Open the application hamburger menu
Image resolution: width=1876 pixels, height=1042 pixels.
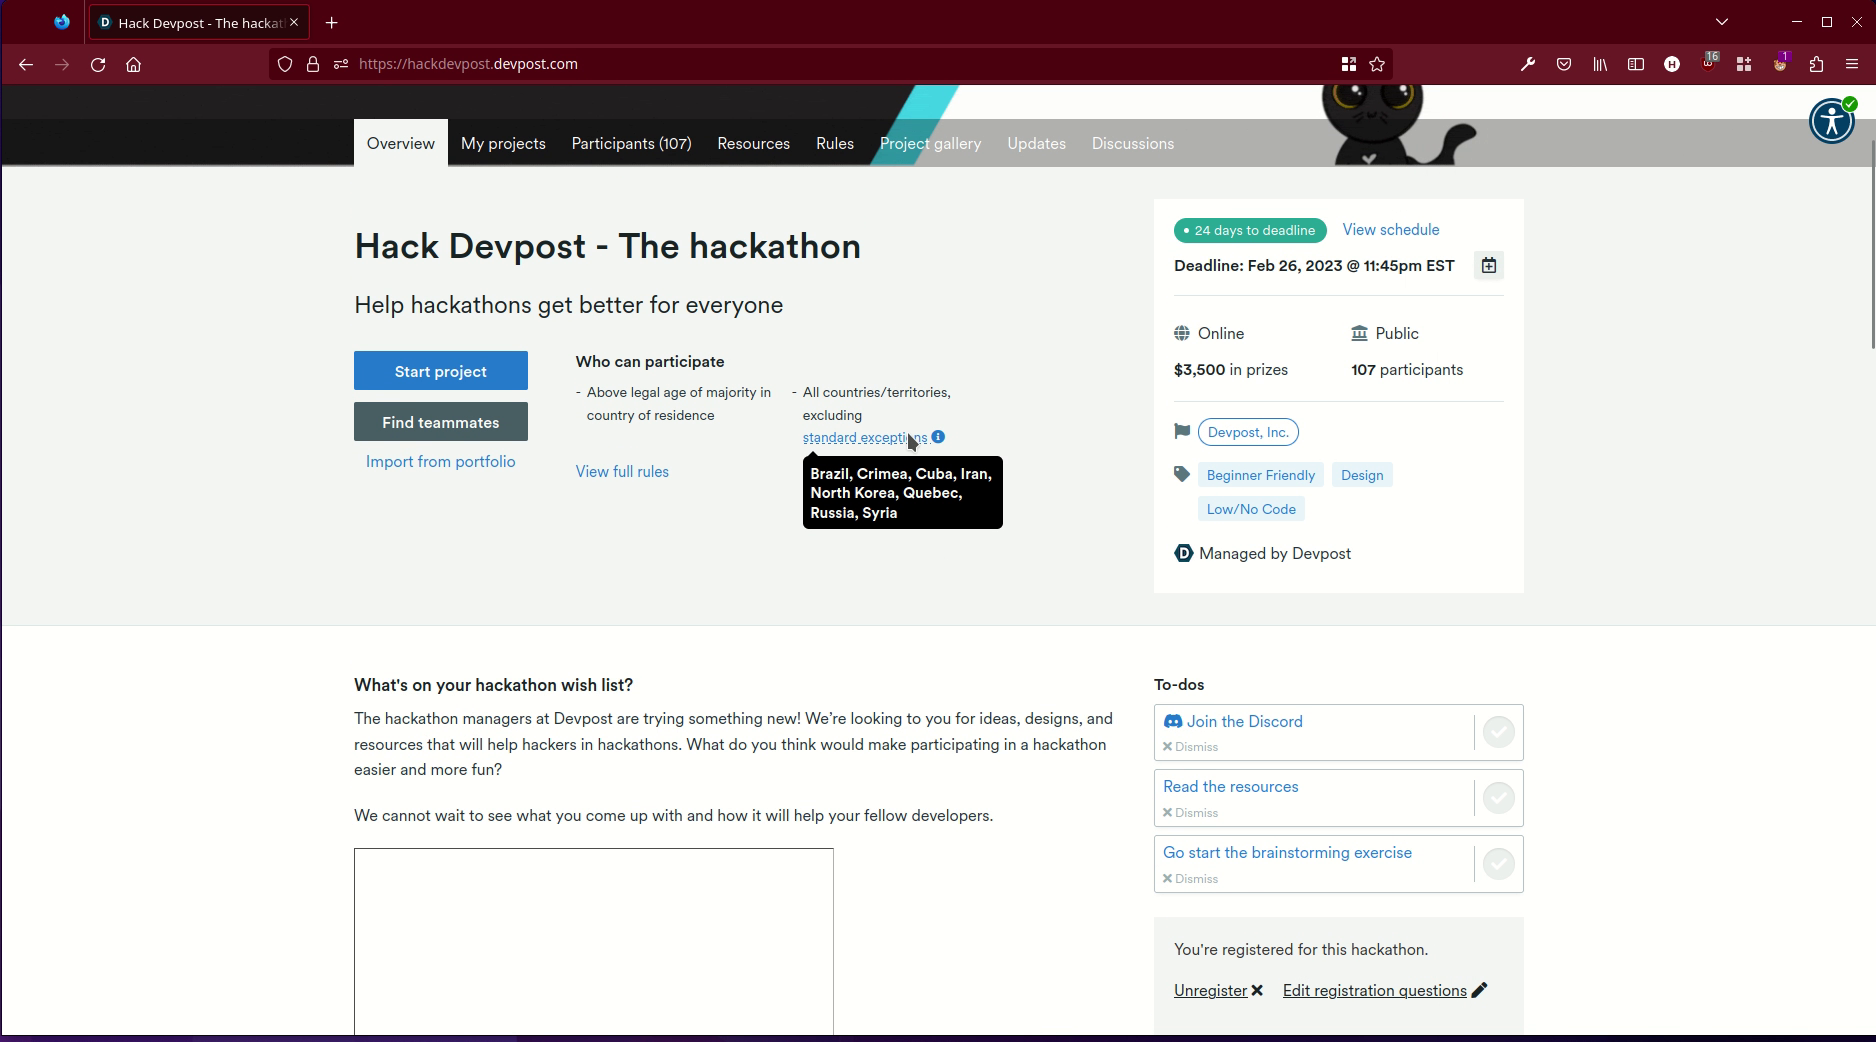[1852, 64]
